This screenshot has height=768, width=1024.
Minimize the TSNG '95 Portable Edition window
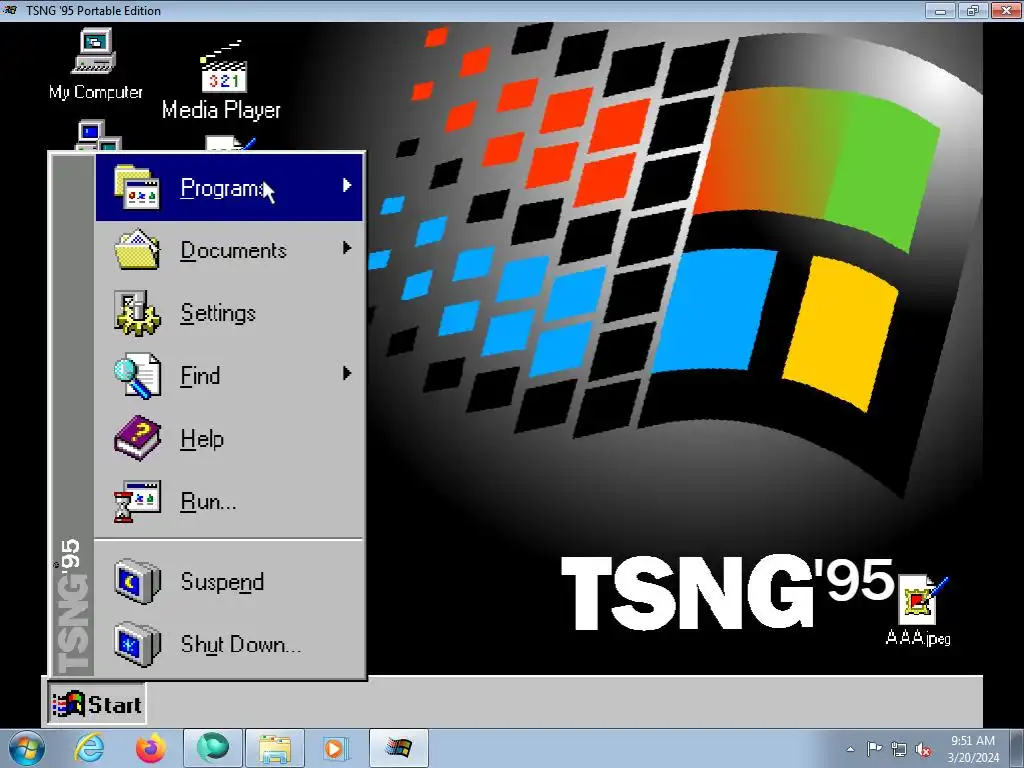[x=940, y=10]
